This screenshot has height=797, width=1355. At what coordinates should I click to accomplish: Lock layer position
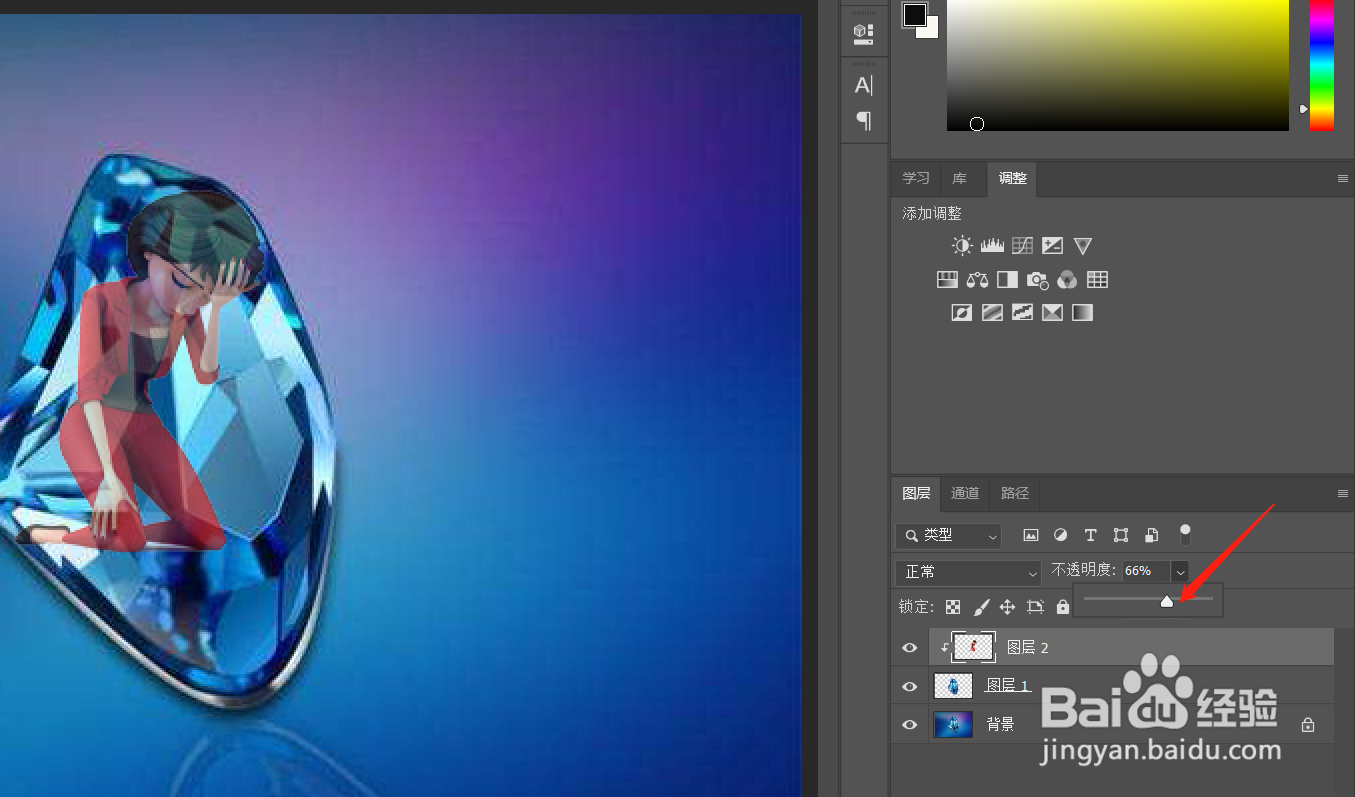(1007, 607)
